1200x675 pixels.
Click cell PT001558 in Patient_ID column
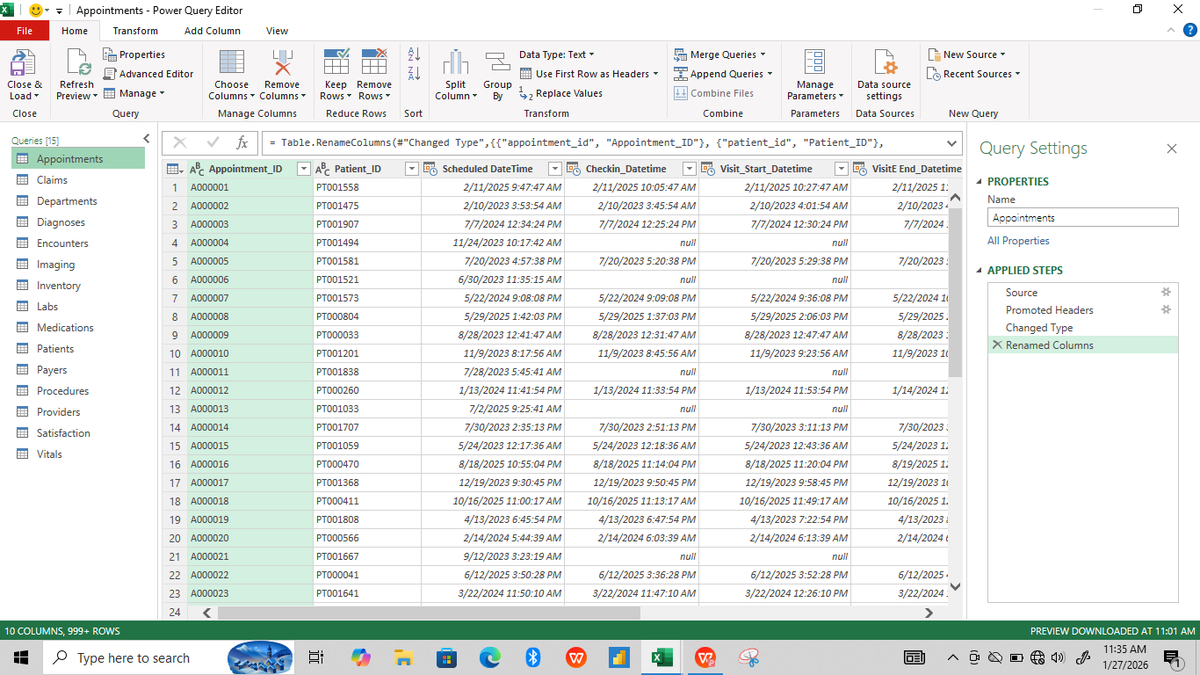tap(366, 187)
